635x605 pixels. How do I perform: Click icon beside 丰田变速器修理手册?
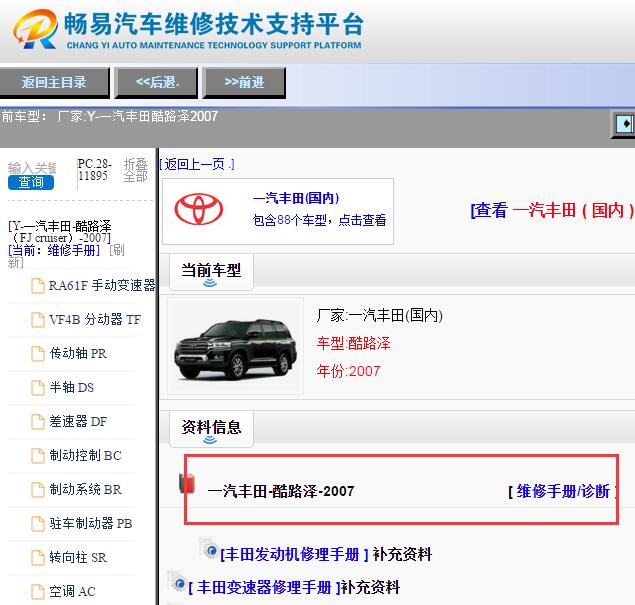click(x=177, y=582)
